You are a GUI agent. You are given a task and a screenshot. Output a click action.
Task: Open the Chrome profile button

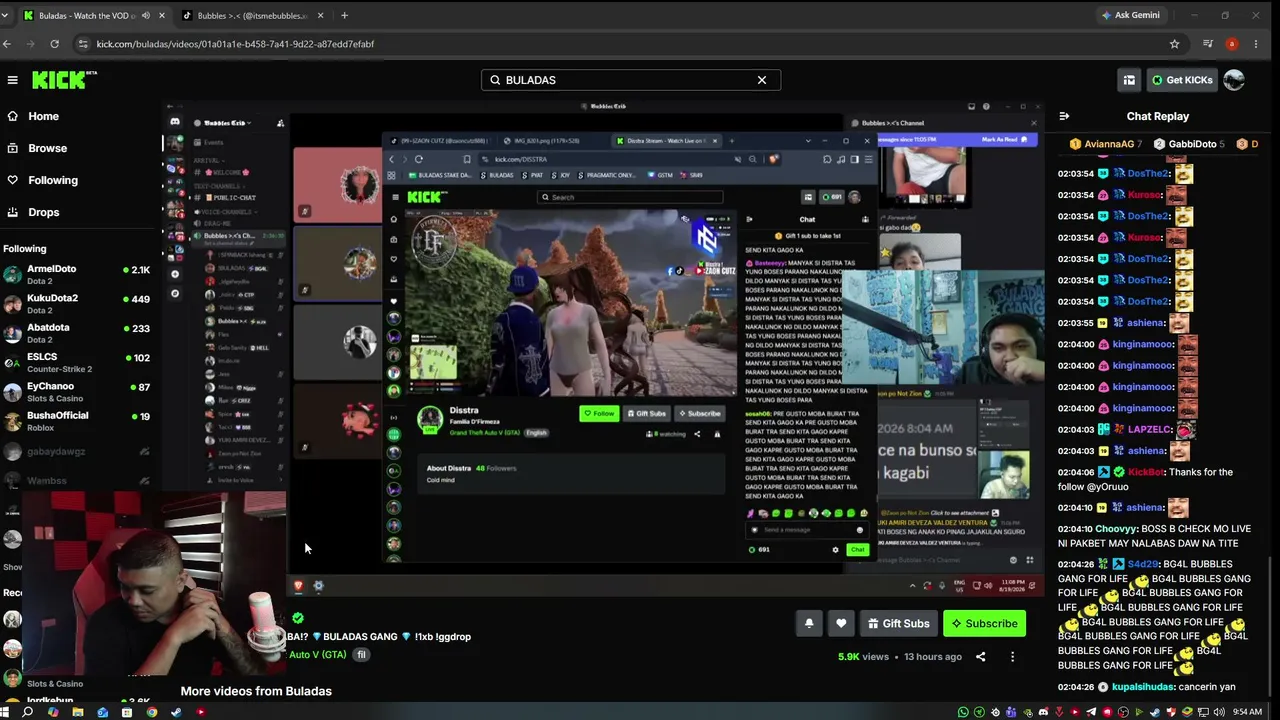1232,44
